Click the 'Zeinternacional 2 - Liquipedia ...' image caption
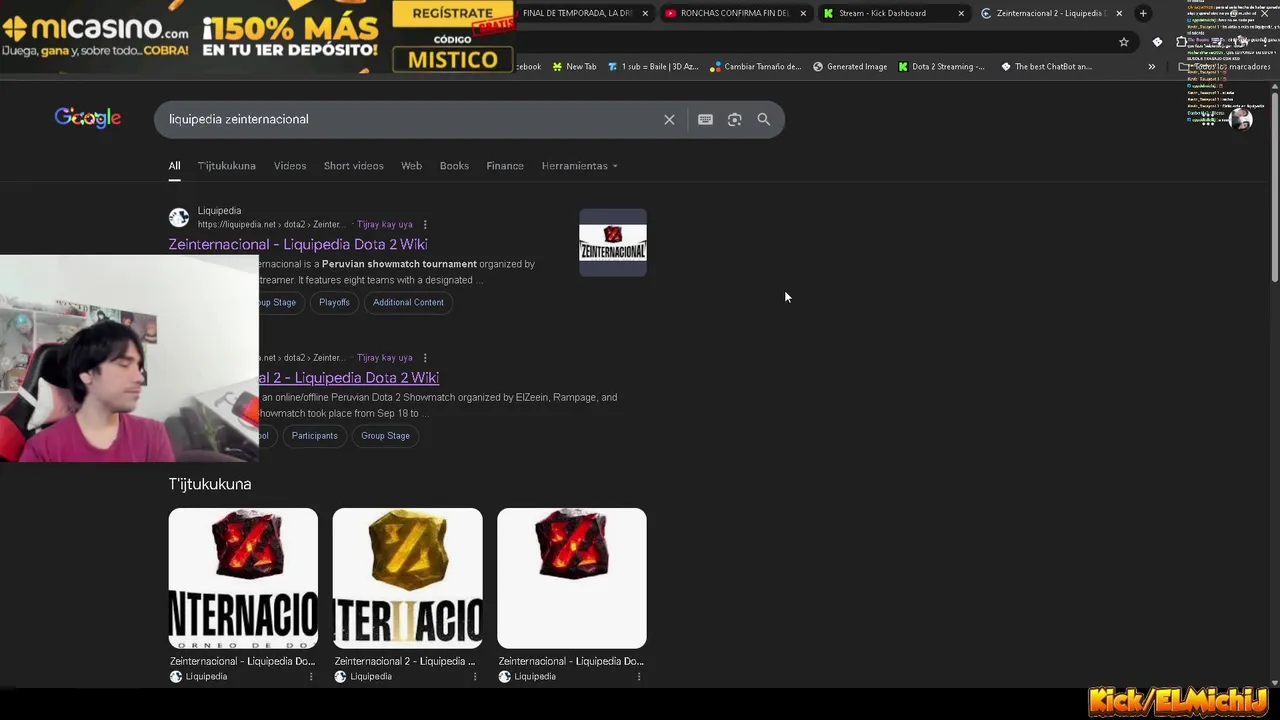1280x720 pixels. (405, 661)
